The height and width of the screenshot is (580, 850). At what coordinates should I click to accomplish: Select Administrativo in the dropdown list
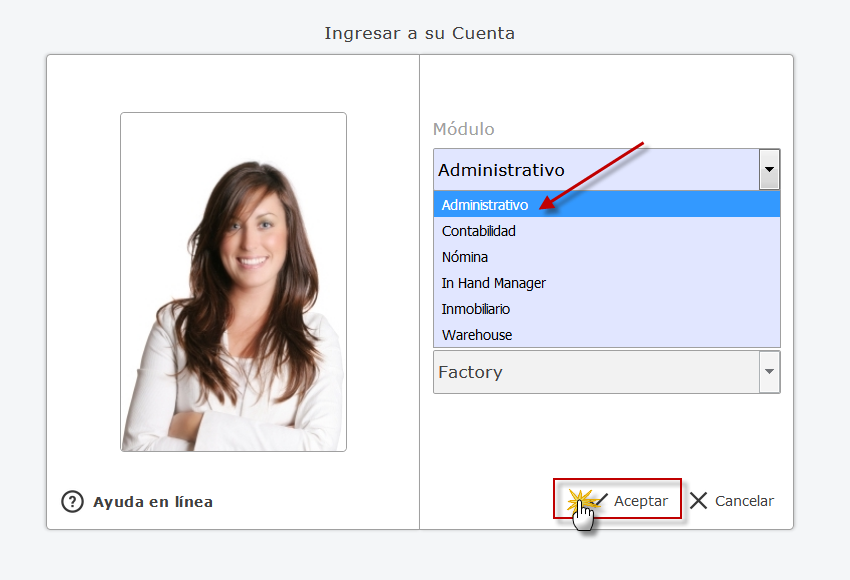(x=607, y=204)
